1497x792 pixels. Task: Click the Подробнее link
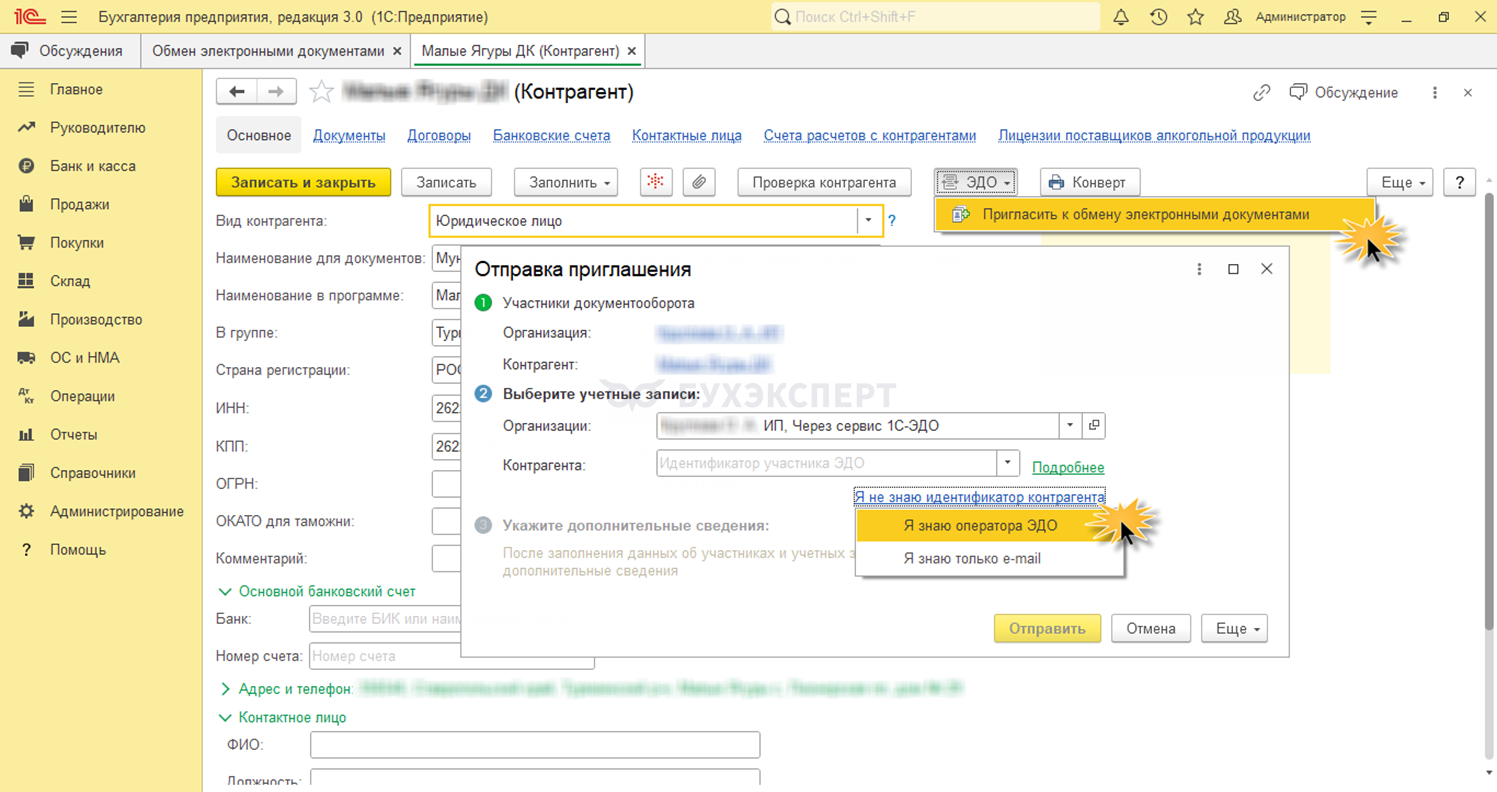click(1068, 467)
